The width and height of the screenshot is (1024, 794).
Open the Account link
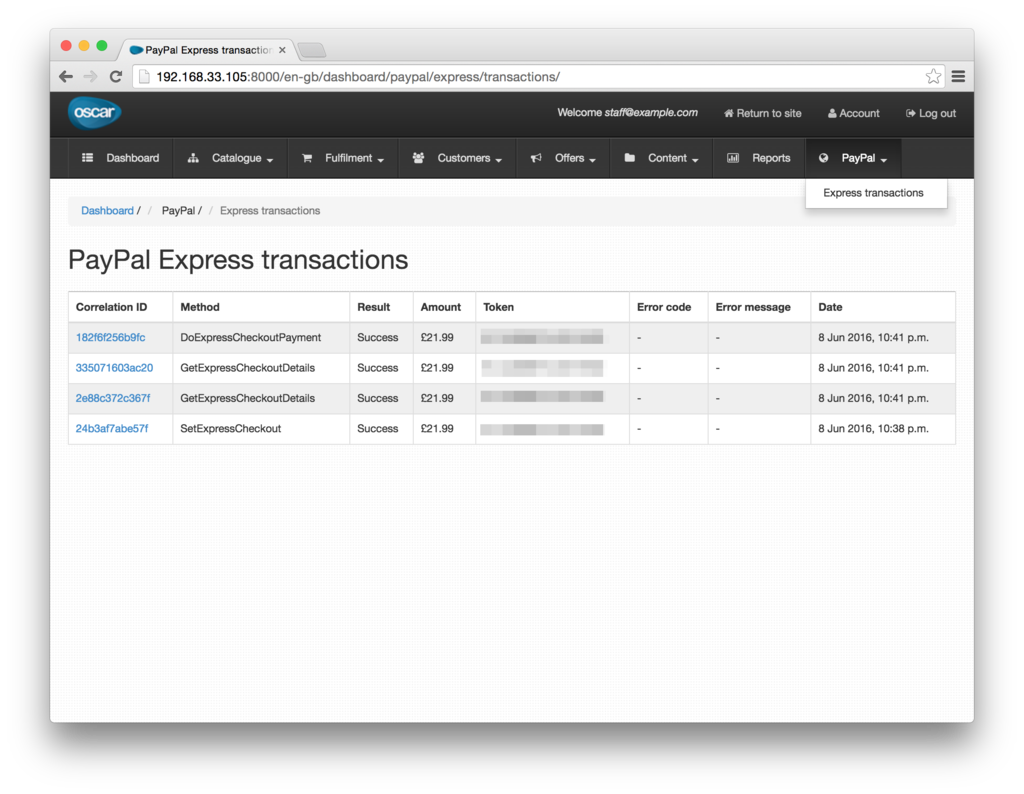tap(854, 114)
